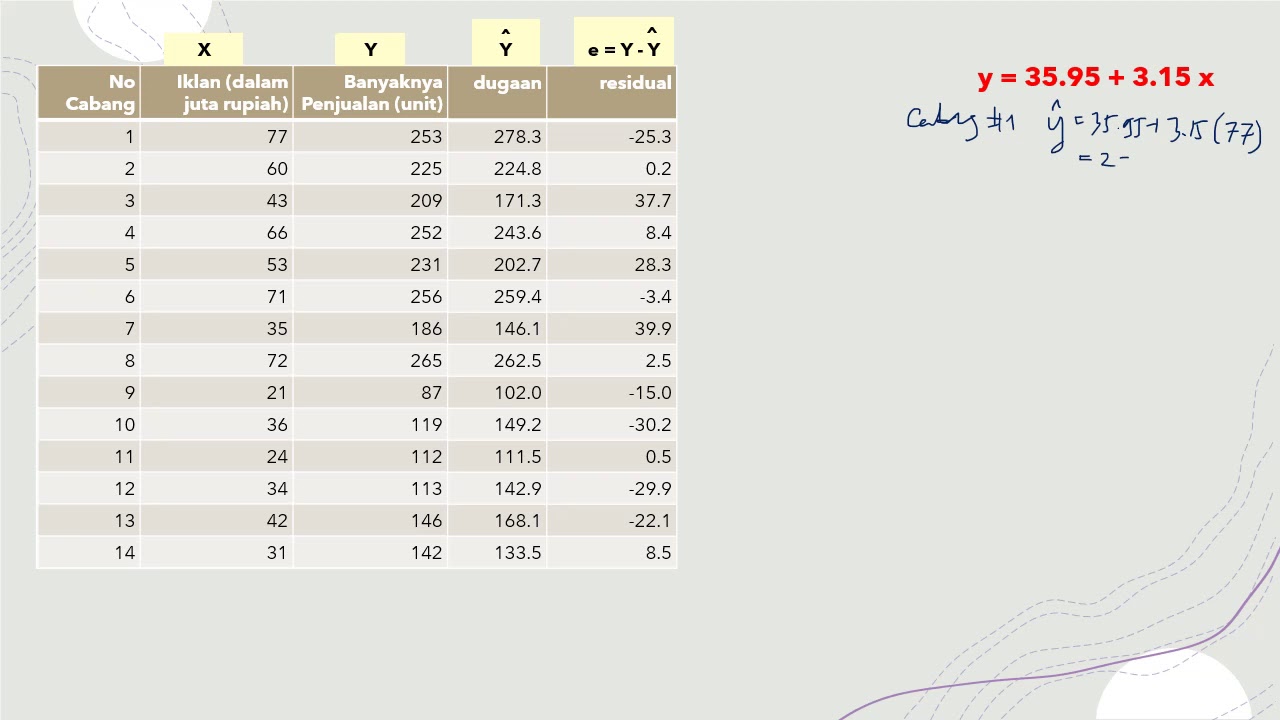Click dugaan value 111.5
The width and height of the screenshot is (1280, 720).
pyautogui.click(x=517, y=457)
